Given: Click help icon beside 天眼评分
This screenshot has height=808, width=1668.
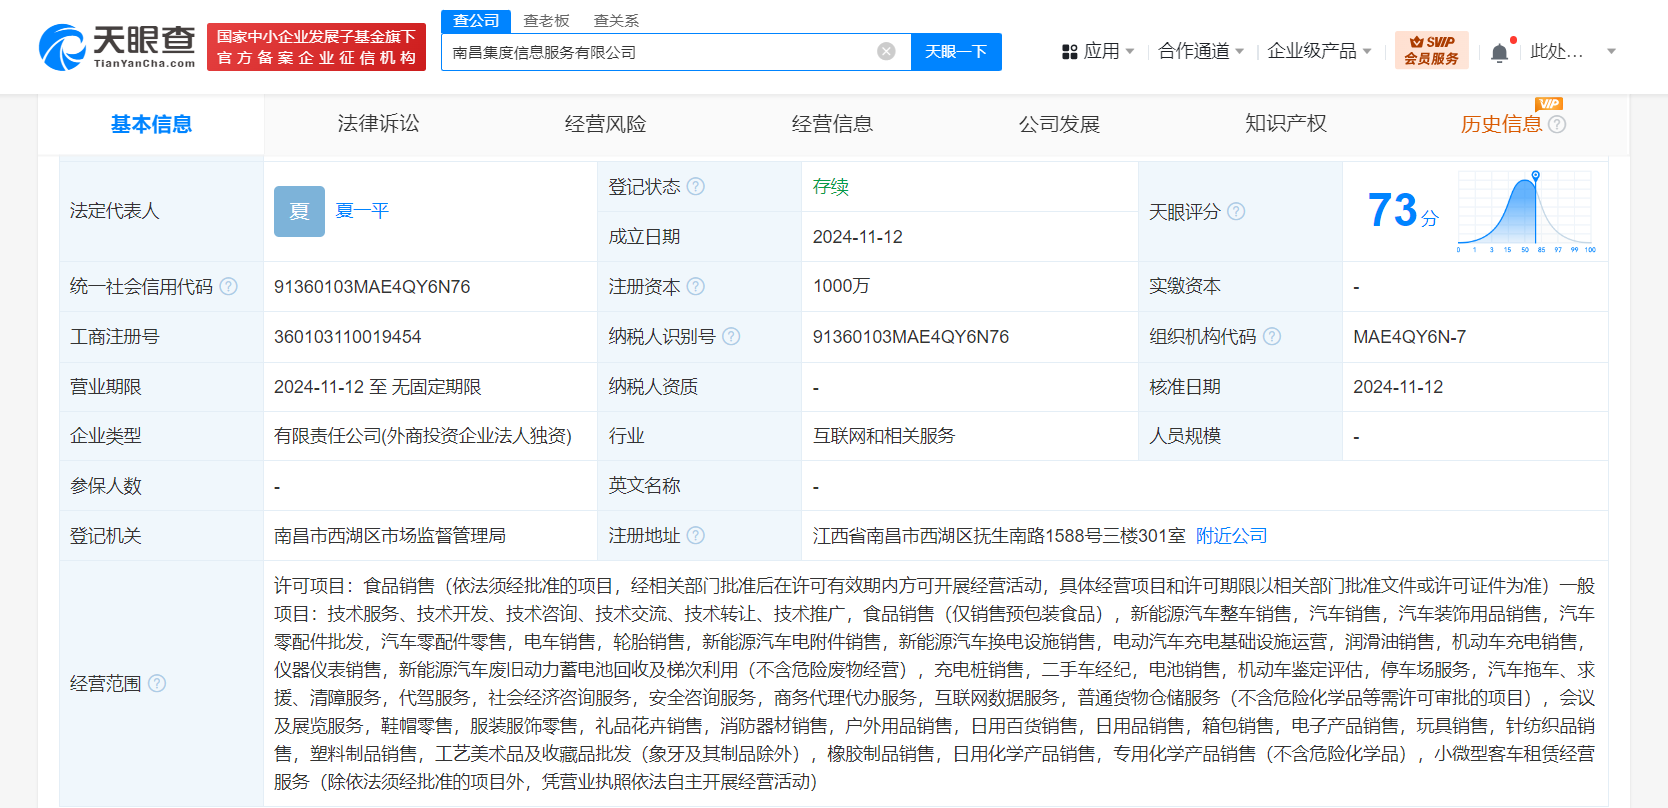Looking at the screenshot, I should [x=1236, y=212].
